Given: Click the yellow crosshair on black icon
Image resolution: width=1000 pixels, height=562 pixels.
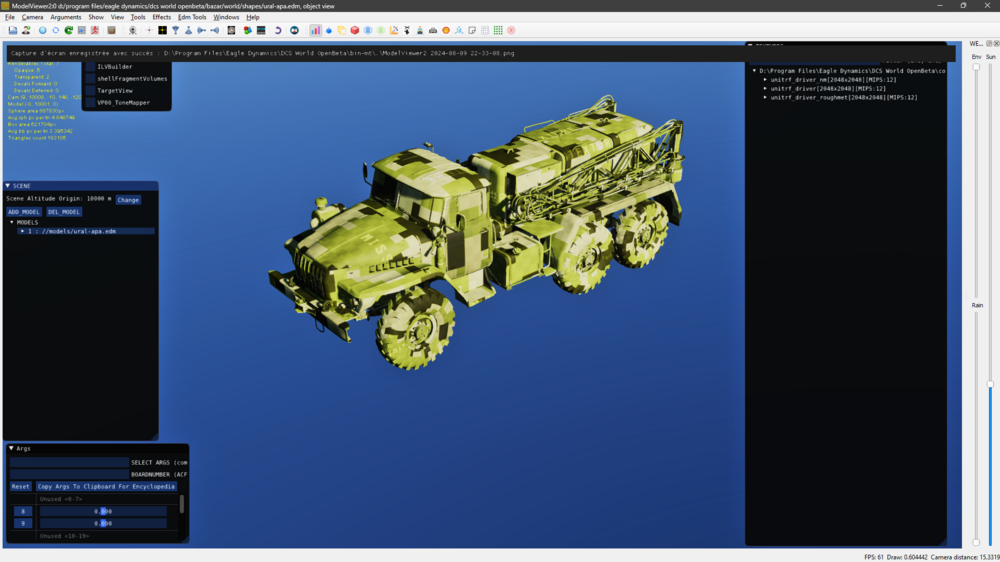Looking at the screenshot, I should 162,31.
